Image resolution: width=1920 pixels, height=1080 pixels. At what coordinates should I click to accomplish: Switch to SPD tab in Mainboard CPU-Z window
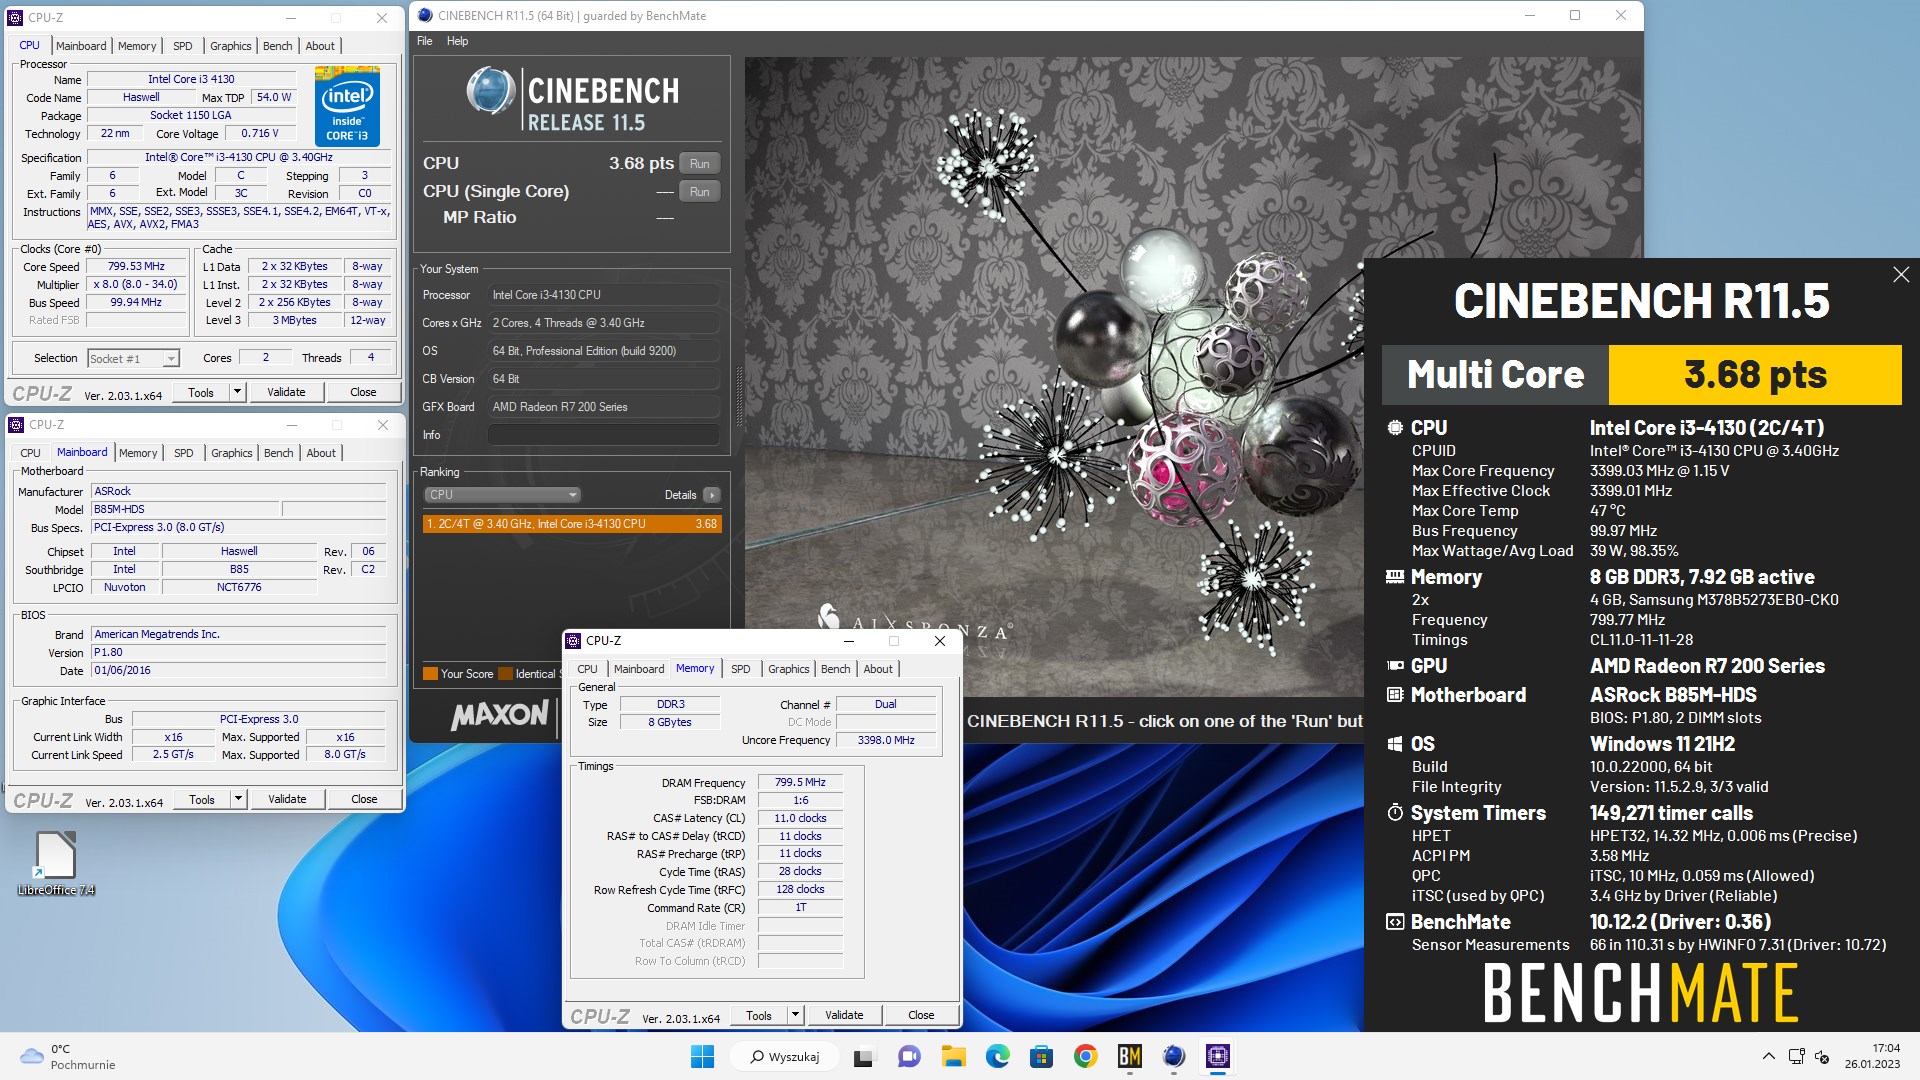coord(184,453)
